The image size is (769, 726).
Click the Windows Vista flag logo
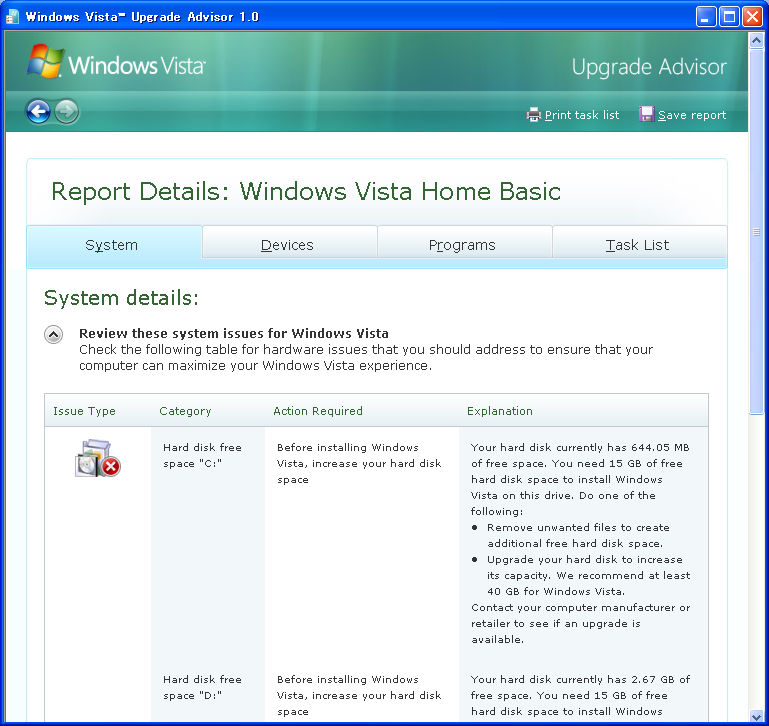[x=45, y=61]
